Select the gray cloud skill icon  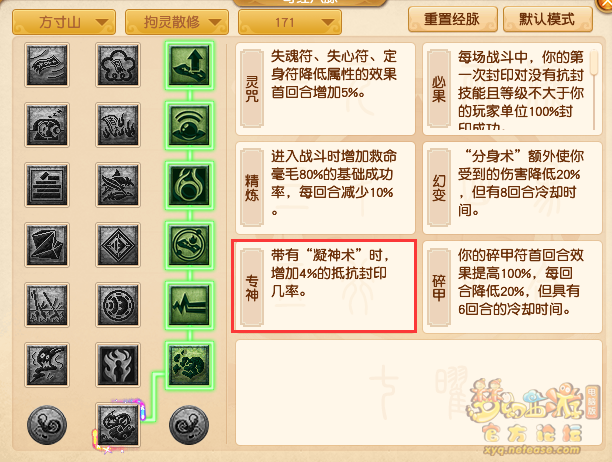[118, 65]
